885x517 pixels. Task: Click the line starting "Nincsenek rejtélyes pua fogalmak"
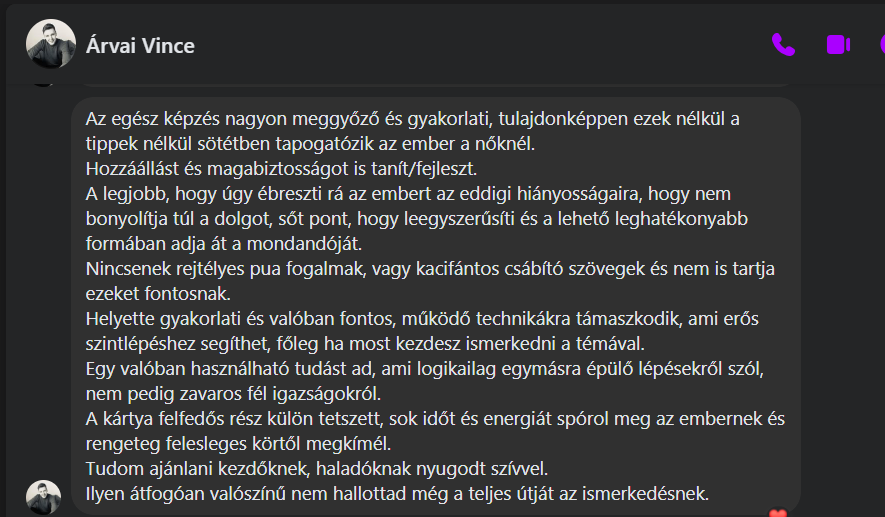pyautogui.click(x=431, y=269)
